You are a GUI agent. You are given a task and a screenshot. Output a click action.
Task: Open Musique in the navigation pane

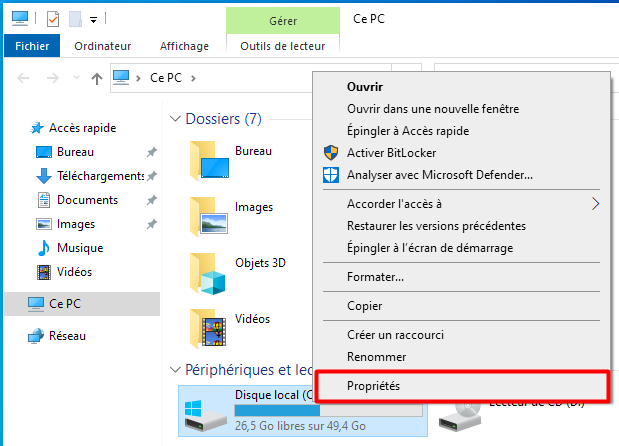[x=80, y=248]
